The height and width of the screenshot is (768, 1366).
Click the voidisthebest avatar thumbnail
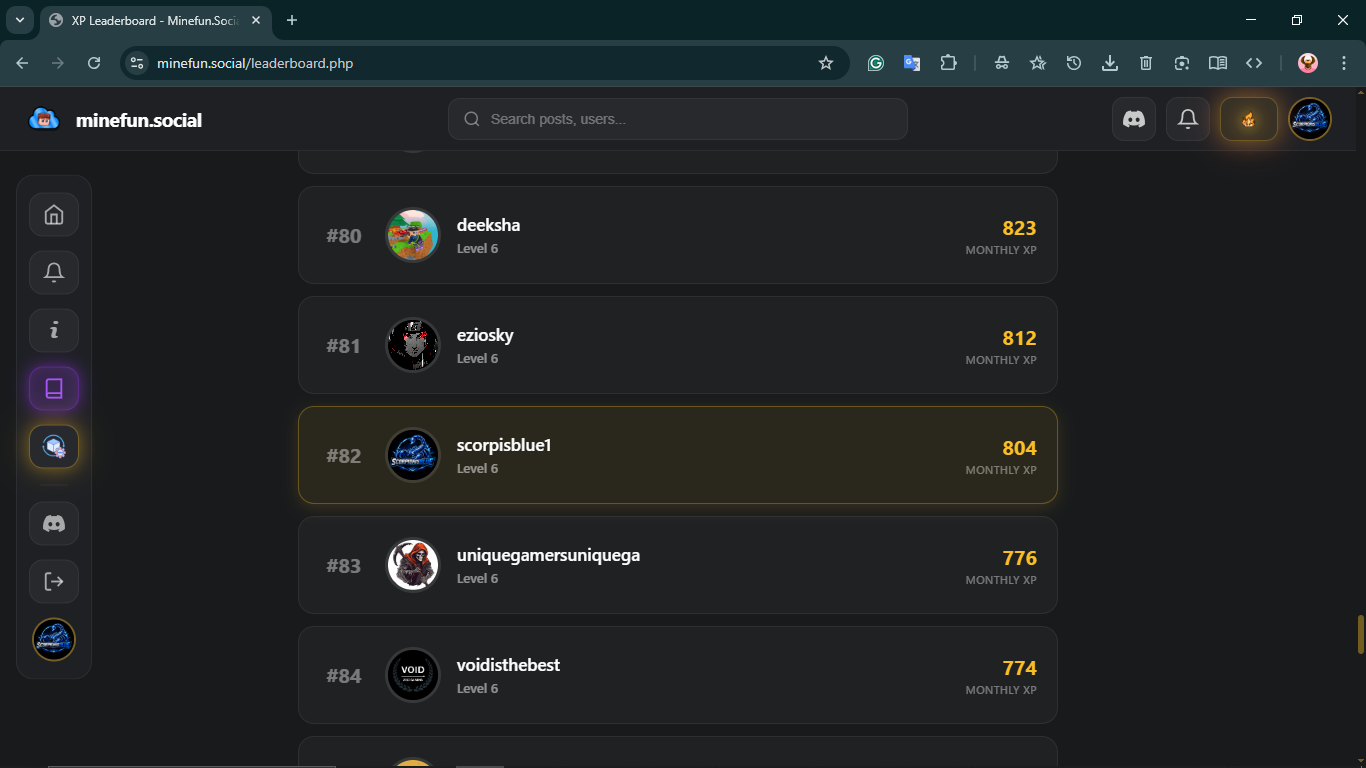(x=413, y=675)
